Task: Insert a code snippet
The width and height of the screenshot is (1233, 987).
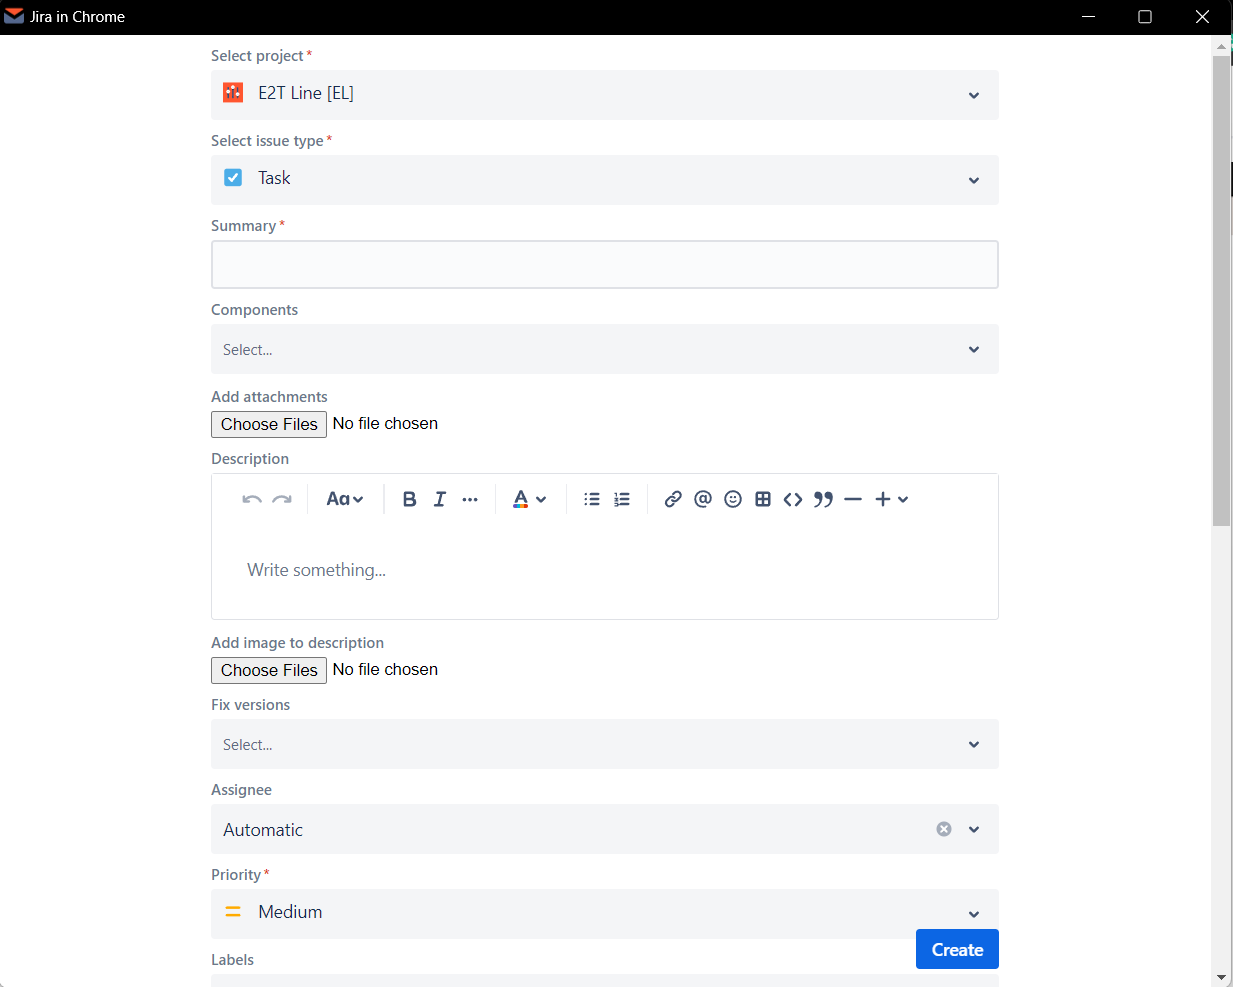Action: [793, 499]
